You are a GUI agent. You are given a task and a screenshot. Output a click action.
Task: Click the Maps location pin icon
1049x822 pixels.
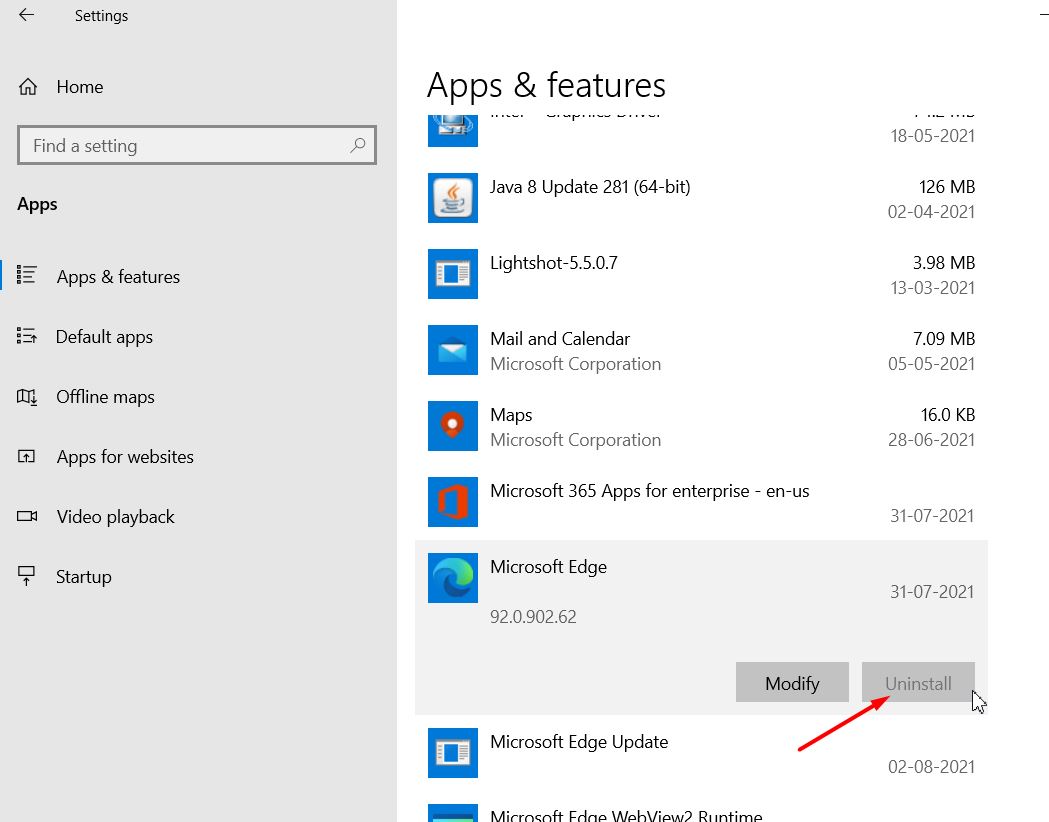click(453, 426)
